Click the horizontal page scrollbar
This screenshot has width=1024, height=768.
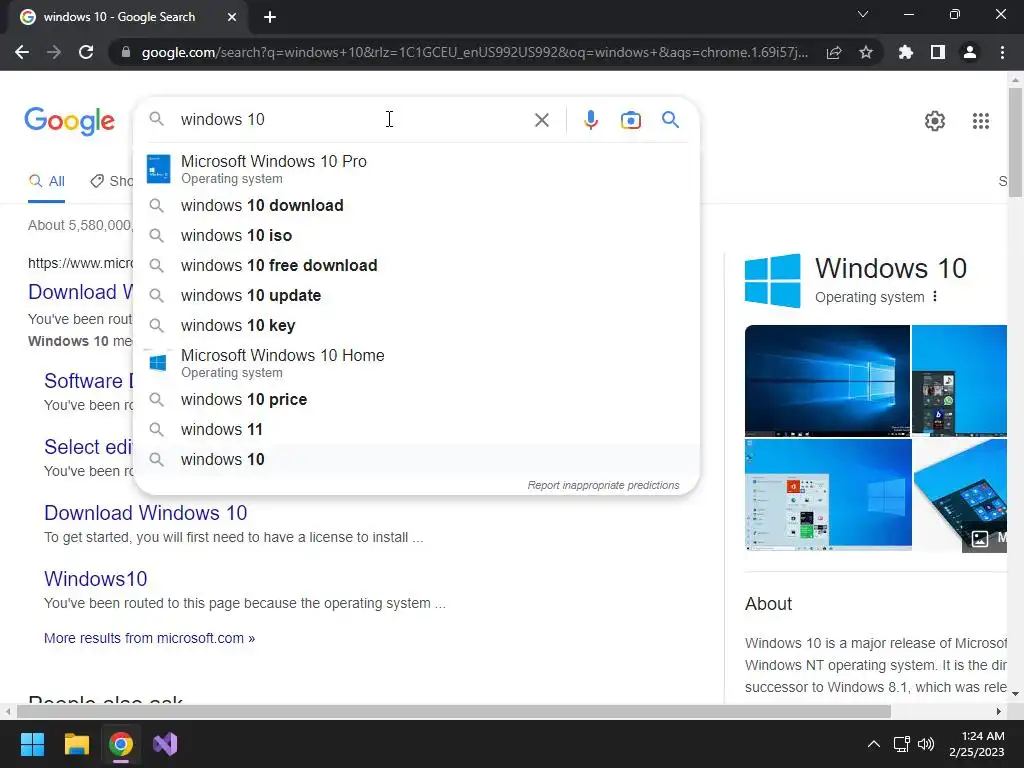[454, 711]
